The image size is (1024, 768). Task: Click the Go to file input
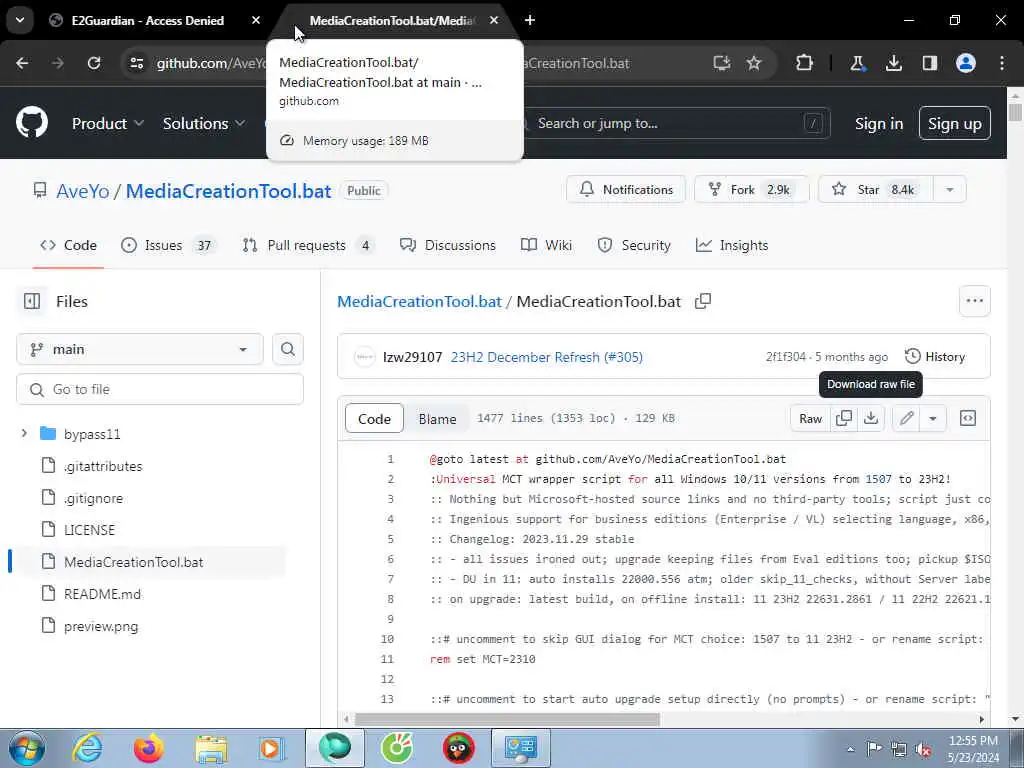[x=160, y=389]
